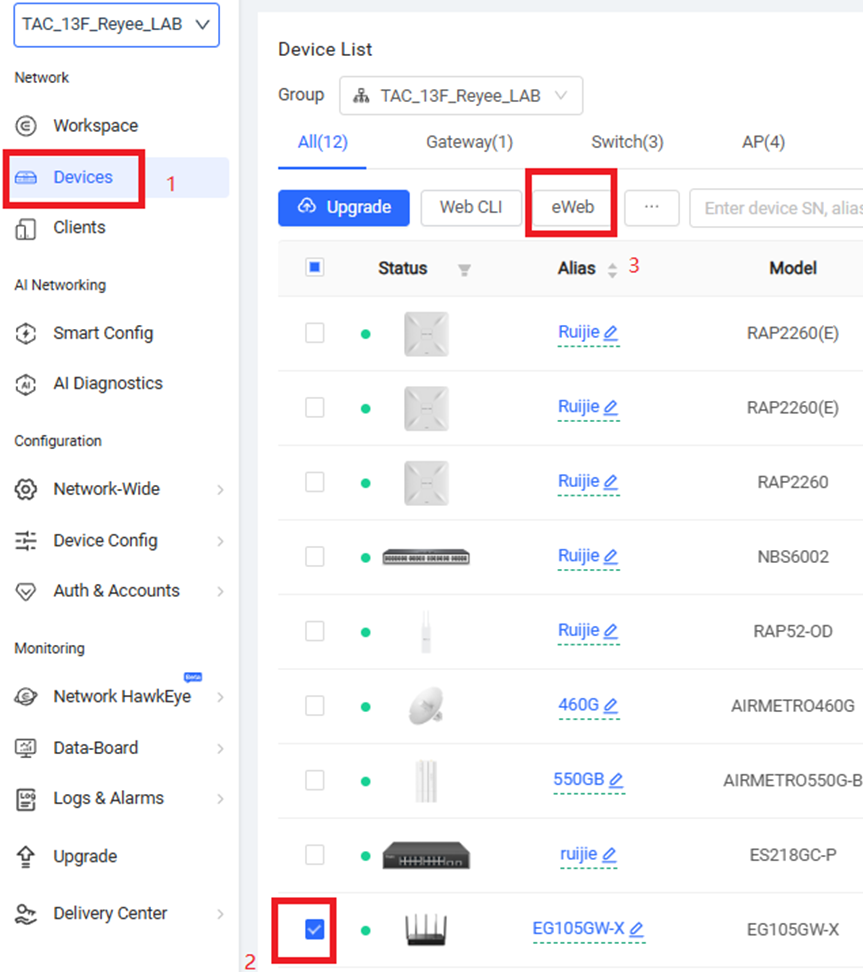Edit alias pencil for ES218GC-P device
The image size is (863, 972).
[609, 854]
